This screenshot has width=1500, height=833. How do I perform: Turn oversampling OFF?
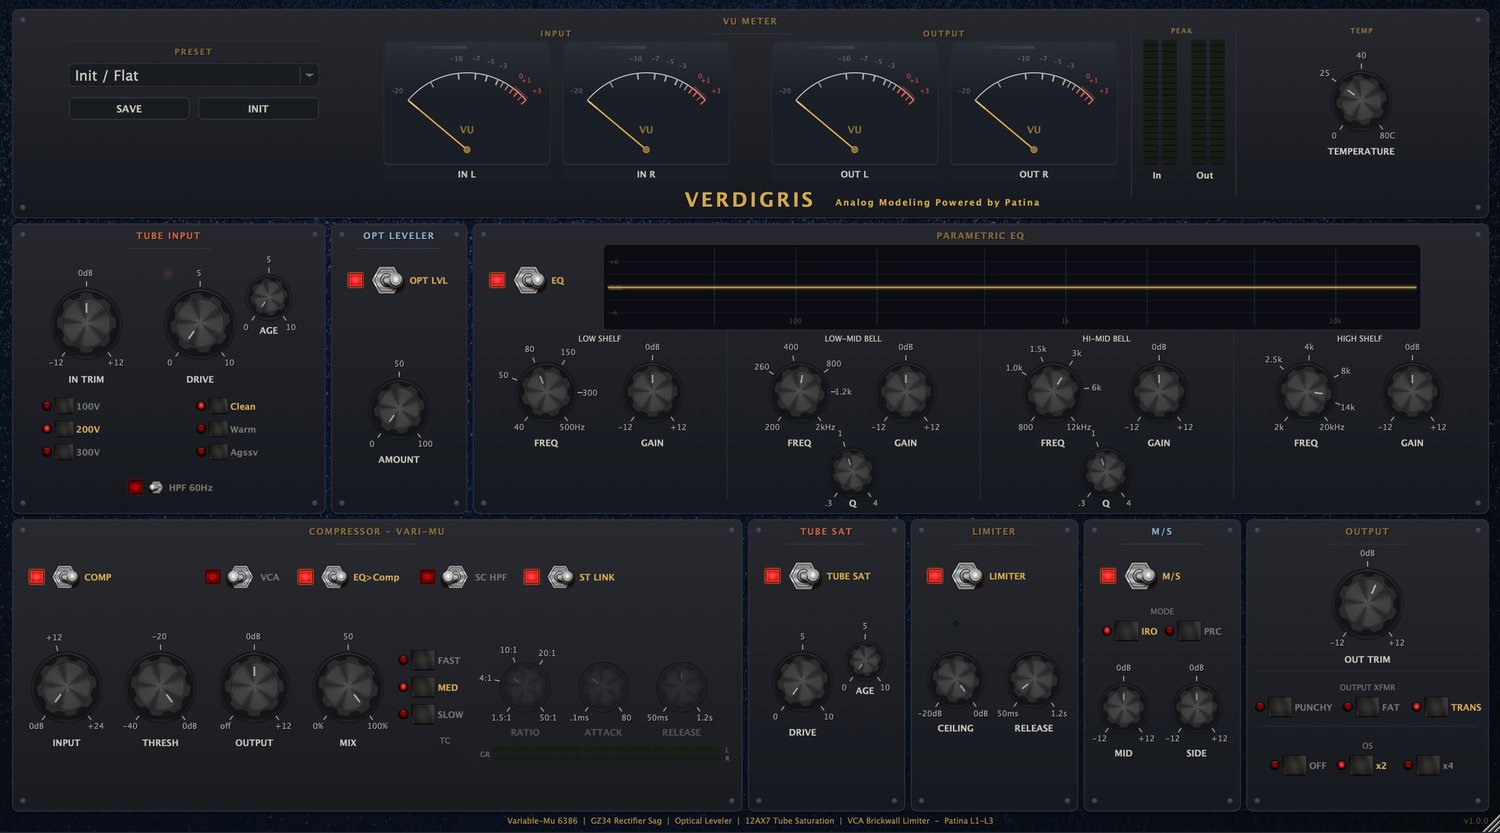[1294, 765]
